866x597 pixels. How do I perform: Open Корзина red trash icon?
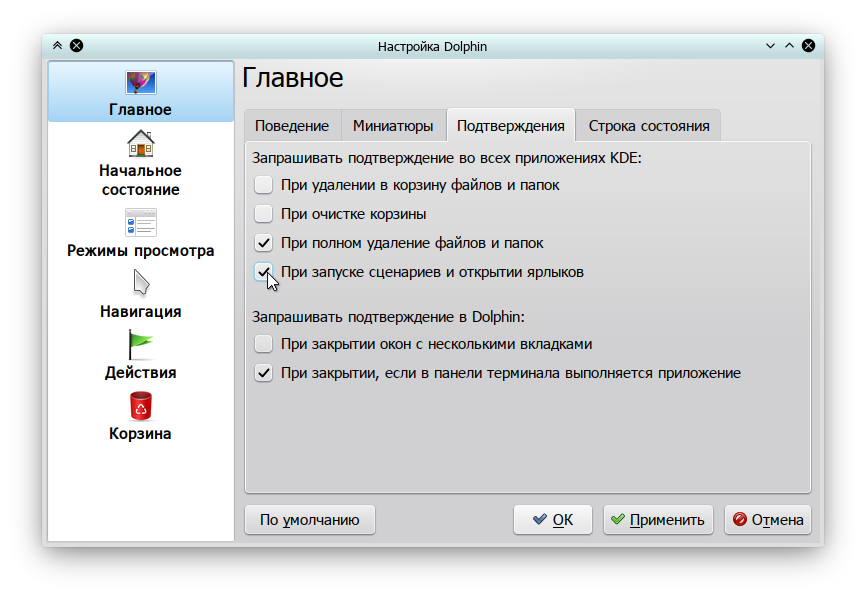point(140,406)
